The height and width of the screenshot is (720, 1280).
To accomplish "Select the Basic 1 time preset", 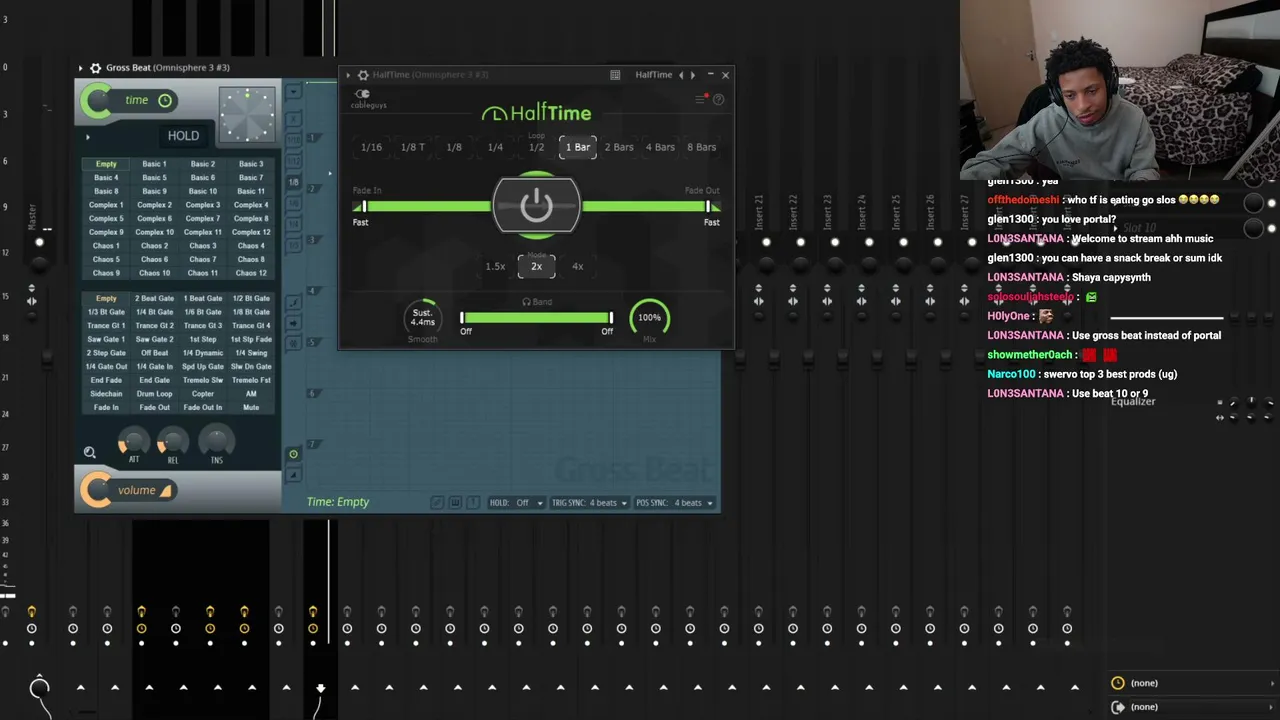I will point(154,164).
